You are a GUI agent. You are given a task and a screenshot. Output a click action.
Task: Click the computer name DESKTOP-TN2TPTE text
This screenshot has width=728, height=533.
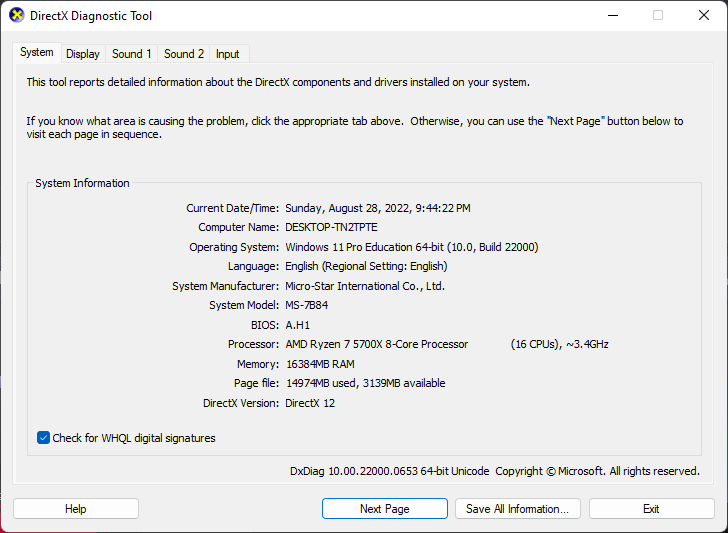click(x=331, y=227)
